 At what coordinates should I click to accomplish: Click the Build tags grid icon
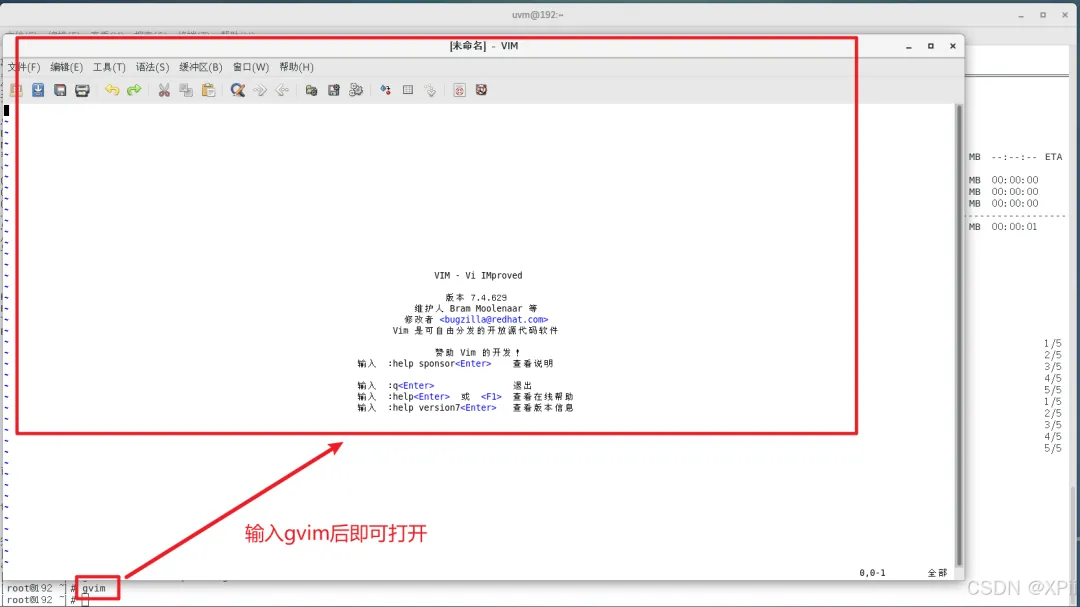point(408,90)
